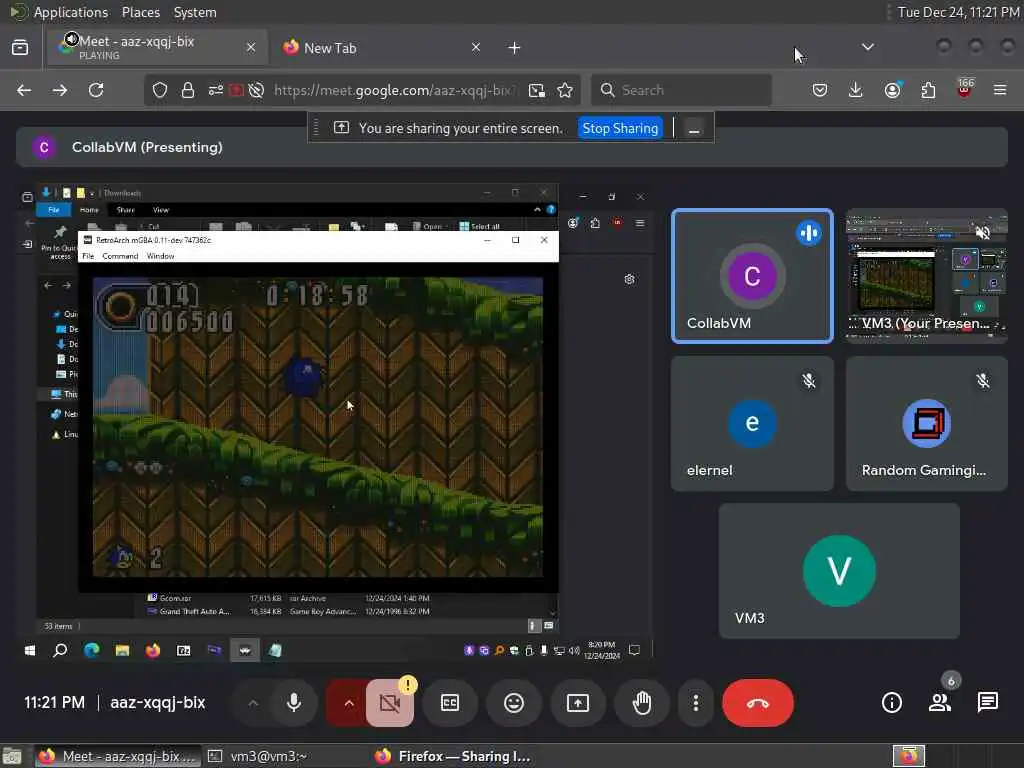The image size is (1024, 768).
Task: Open a new browser tab with plus
Action: pos(514,48)
